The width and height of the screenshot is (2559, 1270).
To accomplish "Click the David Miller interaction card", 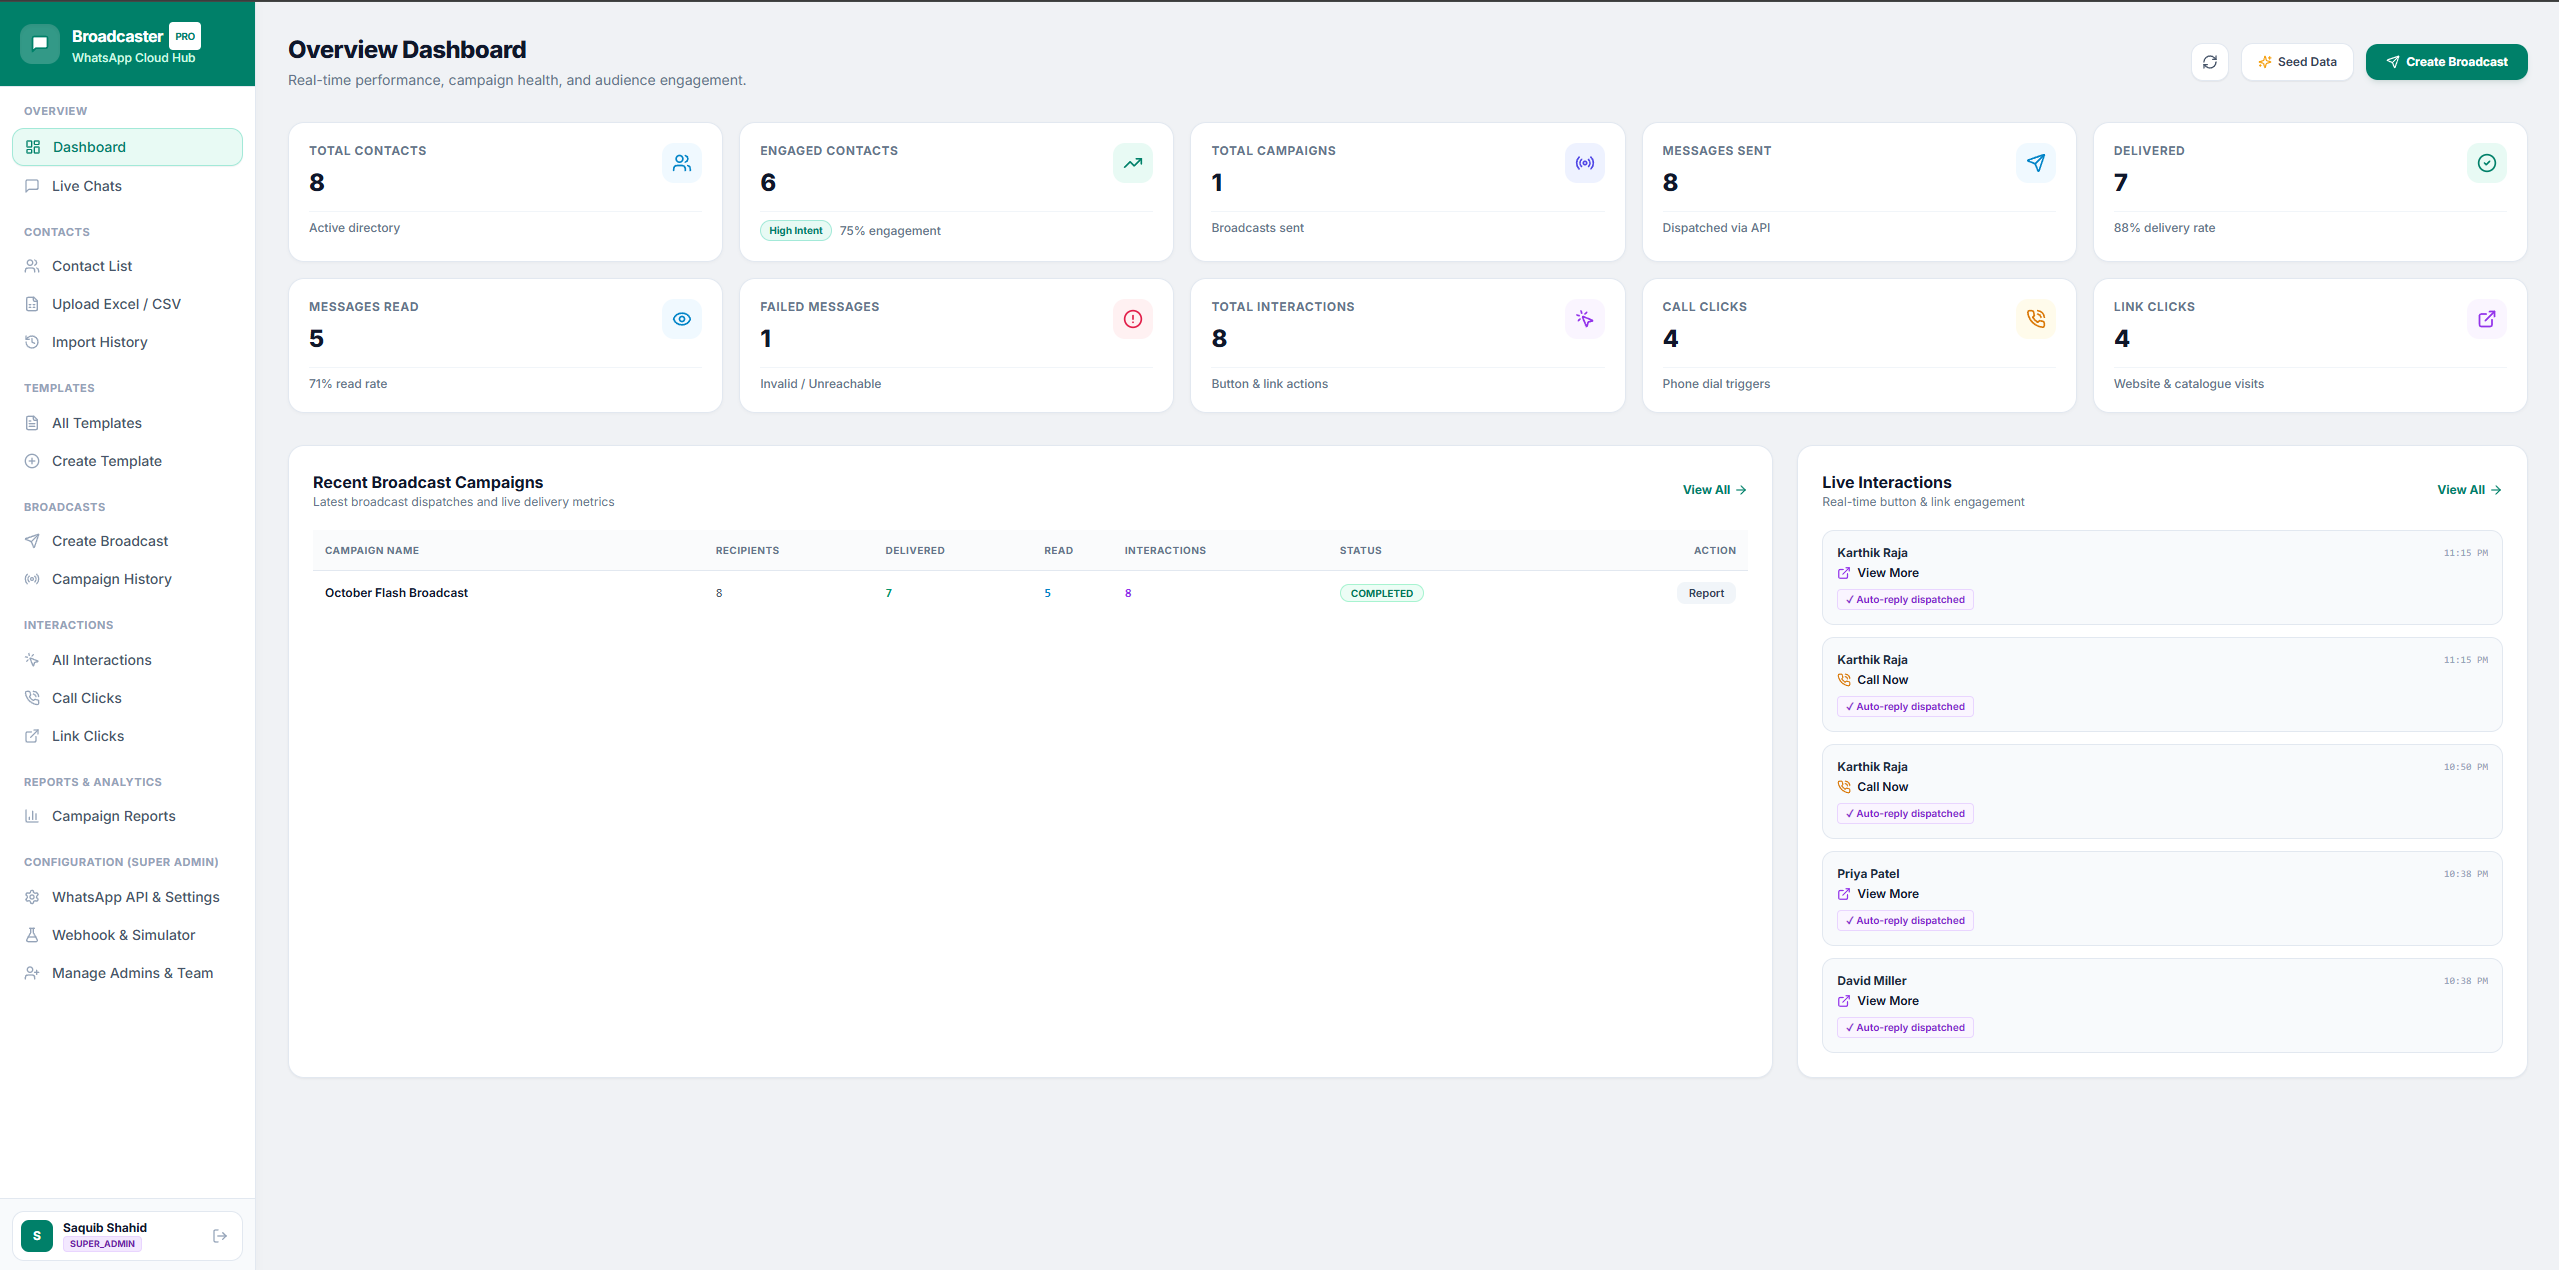I will [x=2162, y=1005].
